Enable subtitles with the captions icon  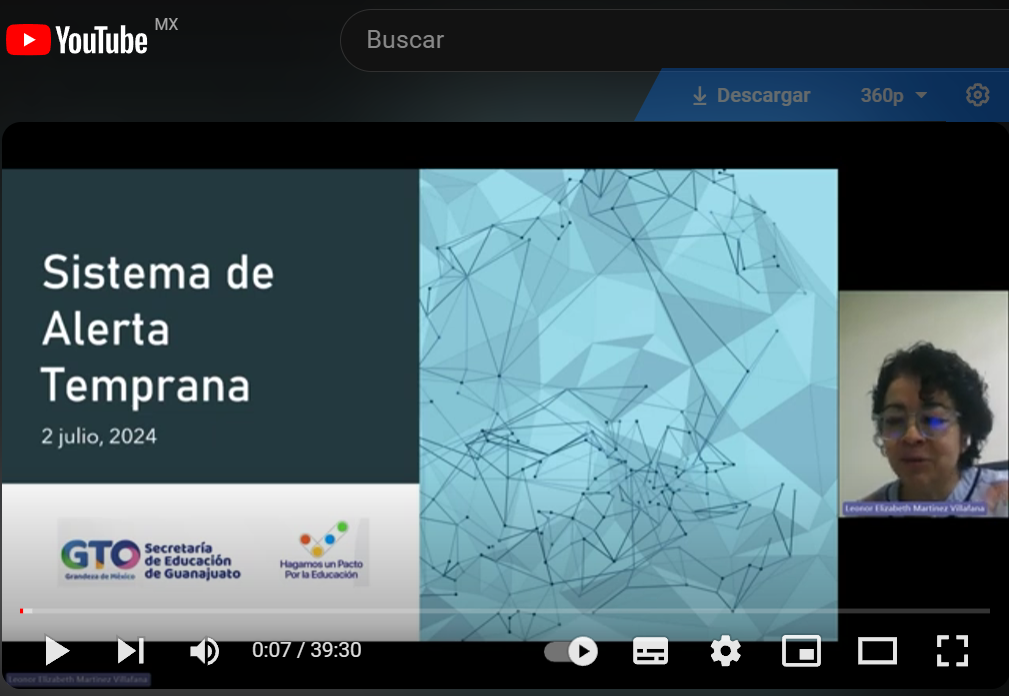click(x=650, y=651)
